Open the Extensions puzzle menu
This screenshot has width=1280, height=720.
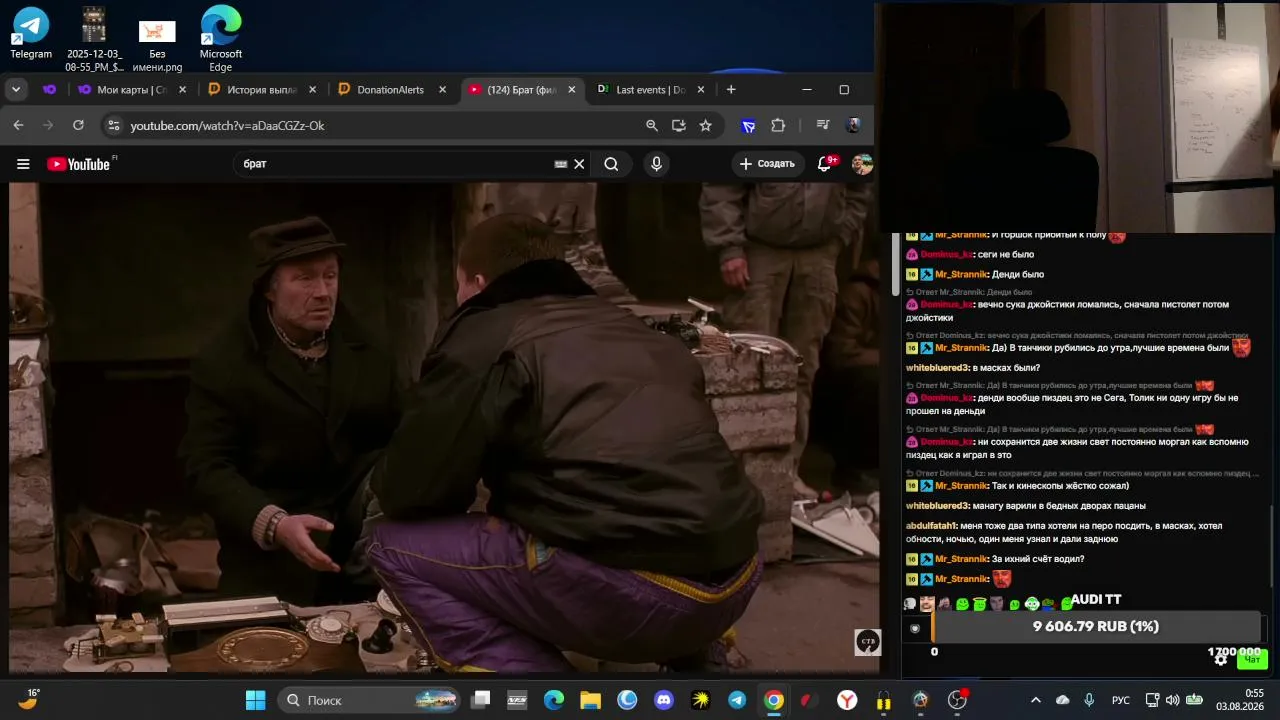pyautogui.click(x=778, y=125)
